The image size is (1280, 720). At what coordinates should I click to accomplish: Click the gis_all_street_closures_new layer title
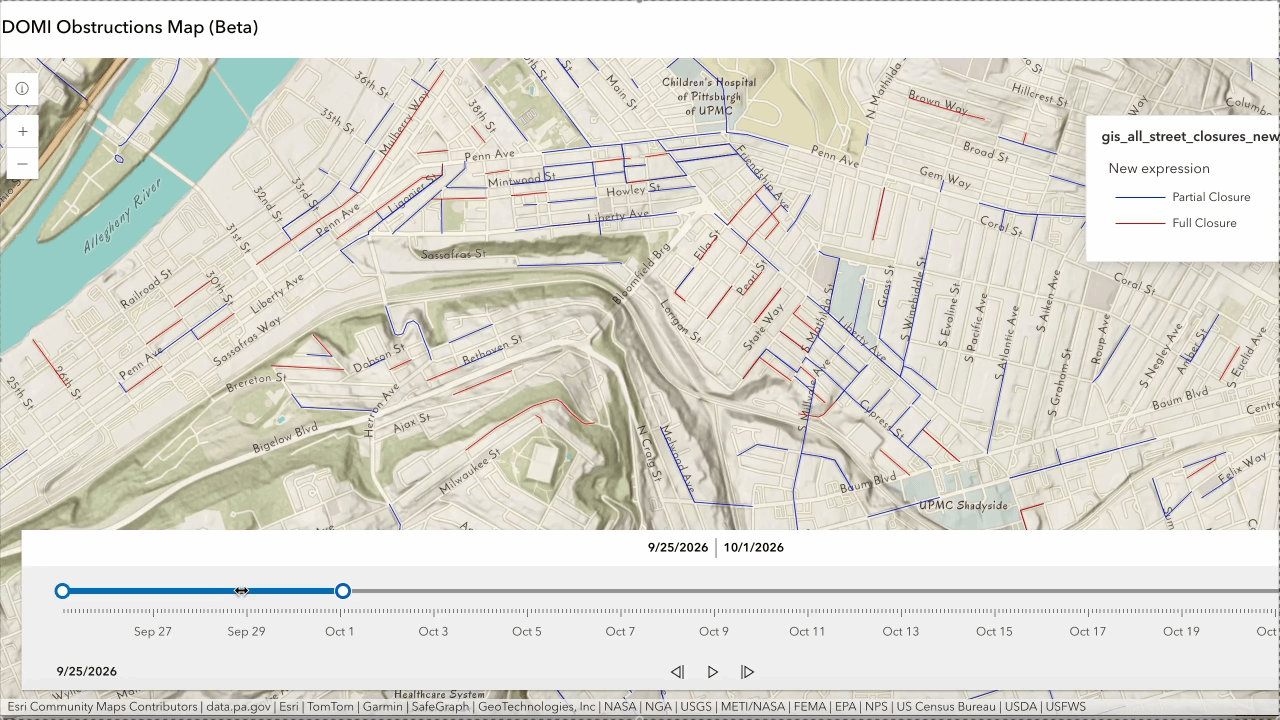[1190, 136]
